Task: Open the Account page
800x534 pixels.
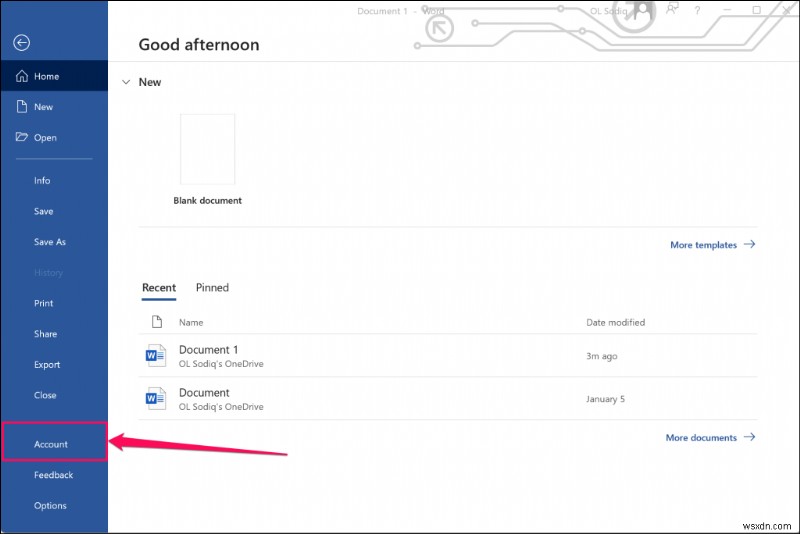Action: pyautogui.click(x=54, y=442)
